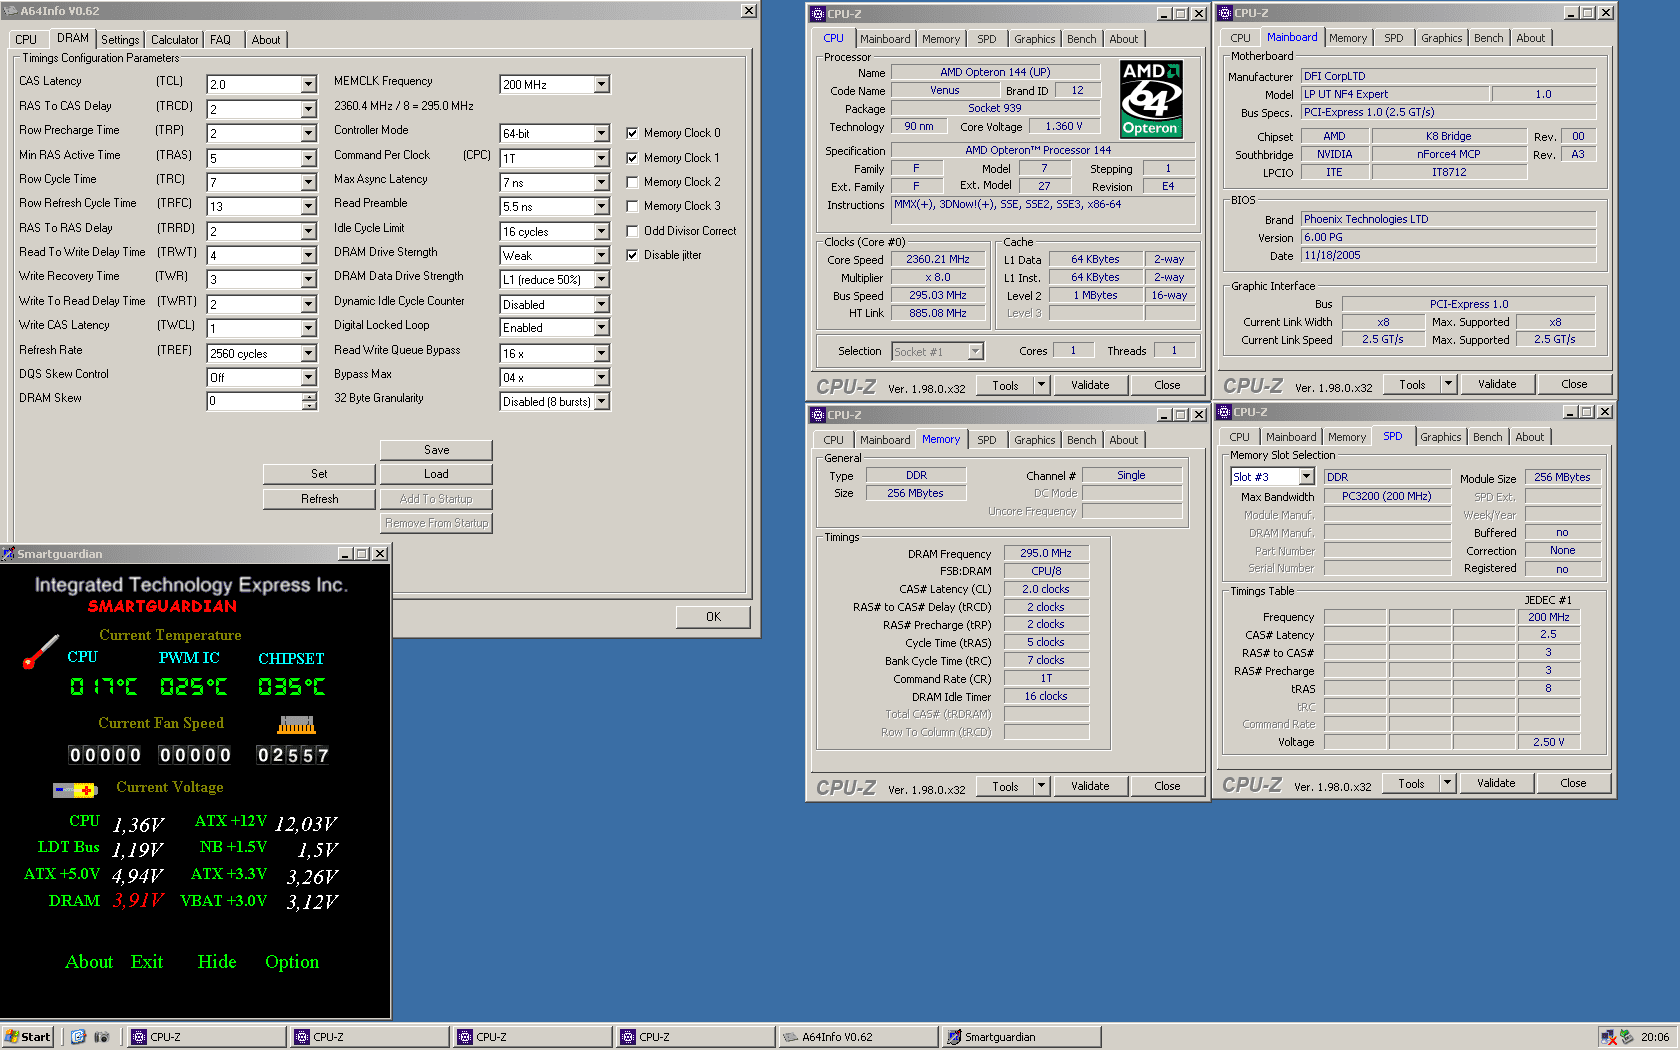The width and height of the screenshot is (1680, 1050).
Task: Activate the first CPU-Z taskbar button
Action: [205, 1037]
